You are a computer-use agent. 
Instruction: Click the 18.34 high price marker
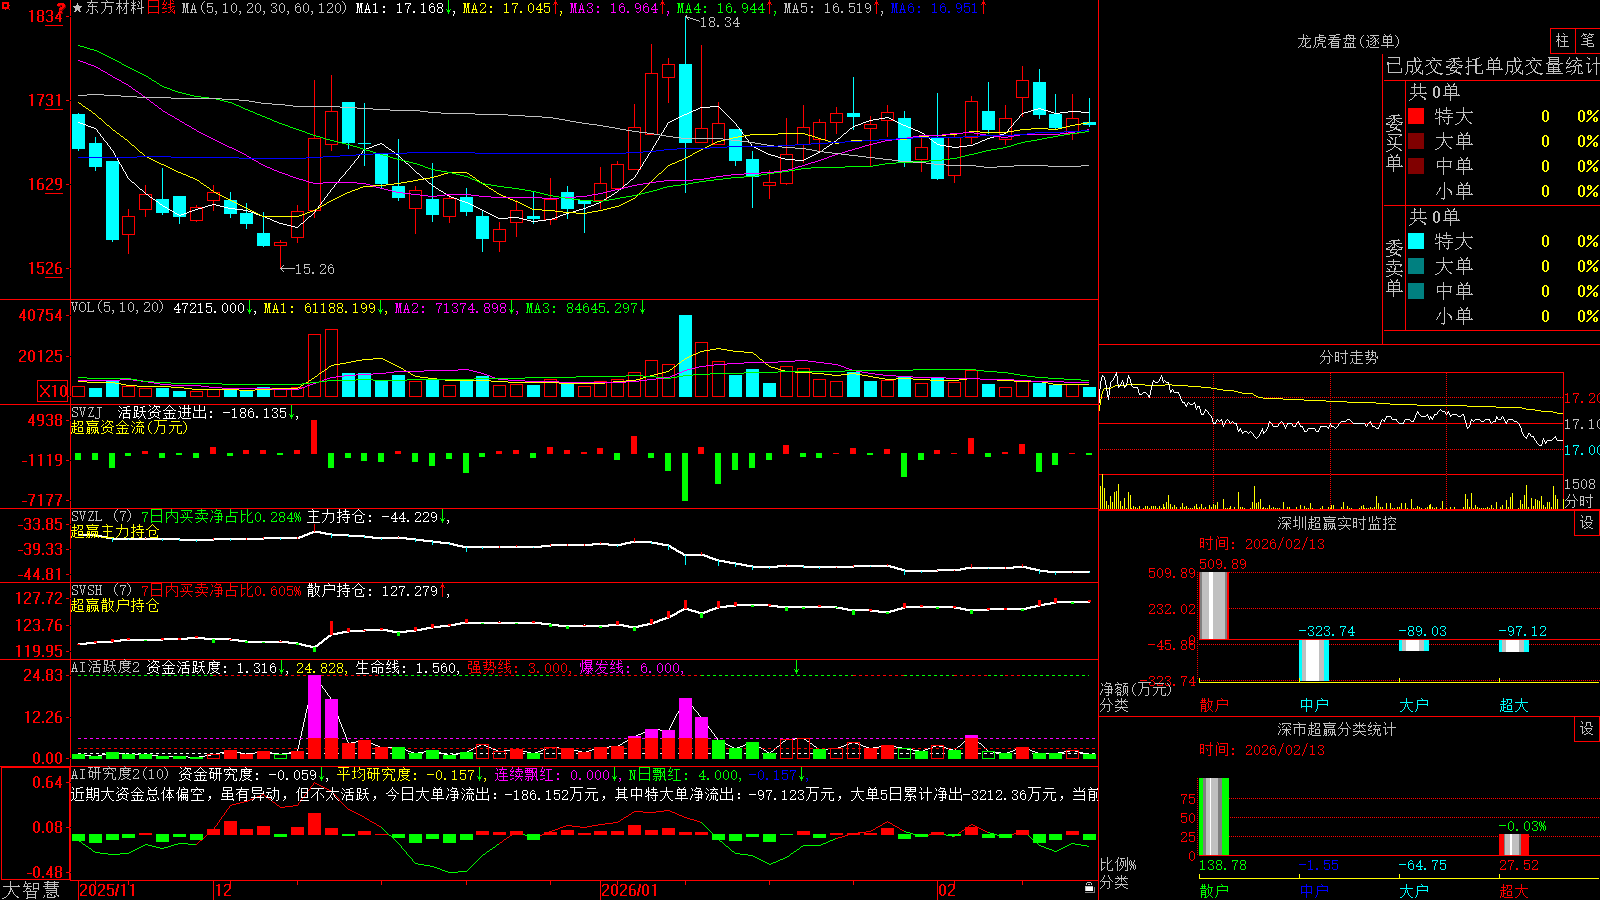pos(719,22)
